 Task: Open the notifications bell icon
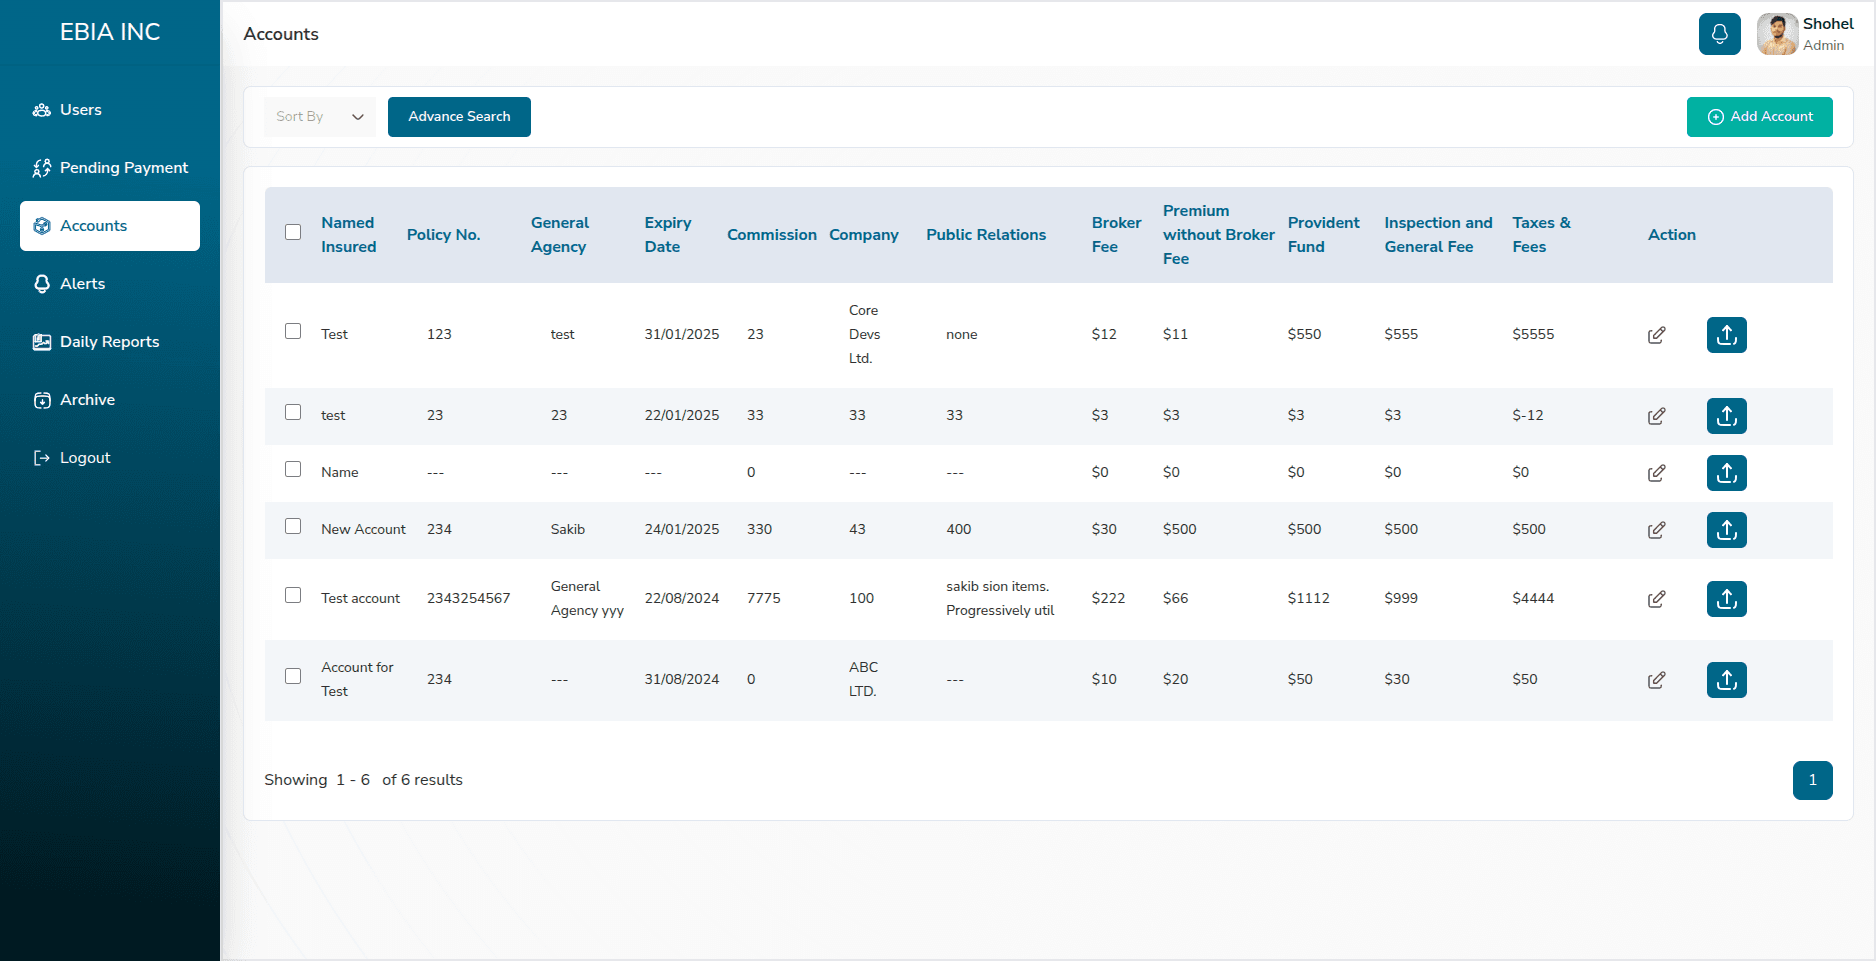[1719, 34]
